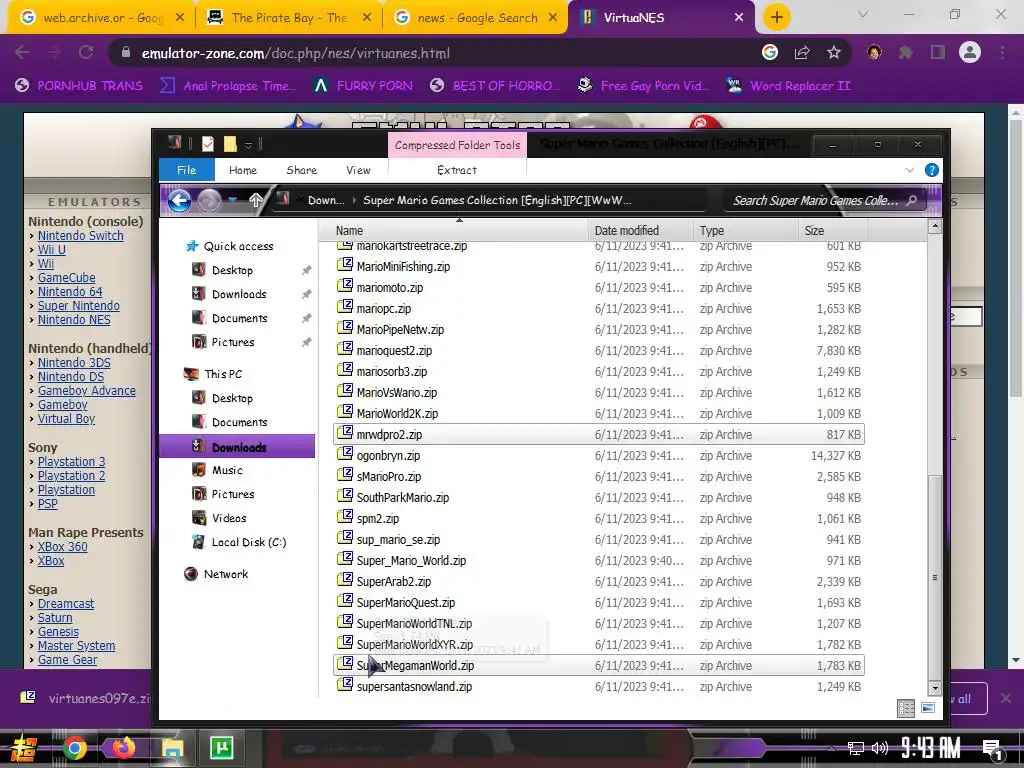Click the Up directory arrow in File Explorer

pos(256,200)
